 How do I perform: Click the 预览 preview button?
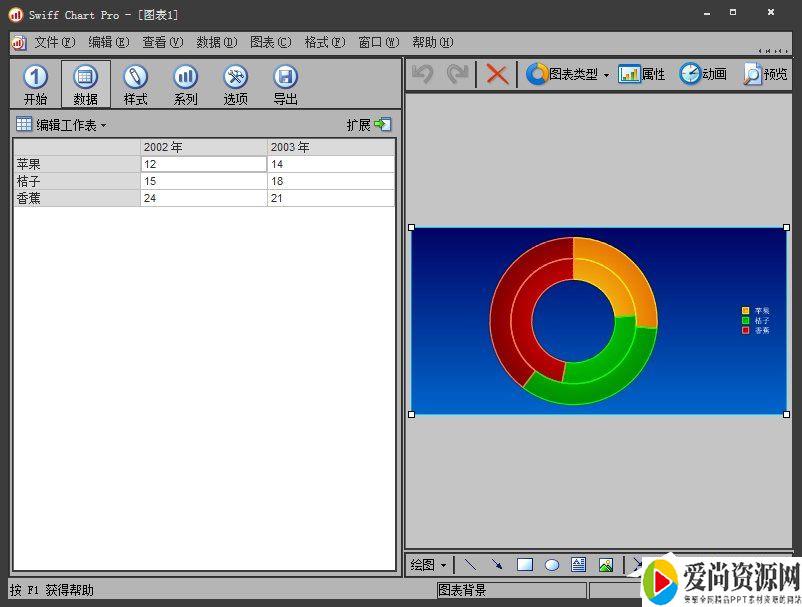pos(765,74)
